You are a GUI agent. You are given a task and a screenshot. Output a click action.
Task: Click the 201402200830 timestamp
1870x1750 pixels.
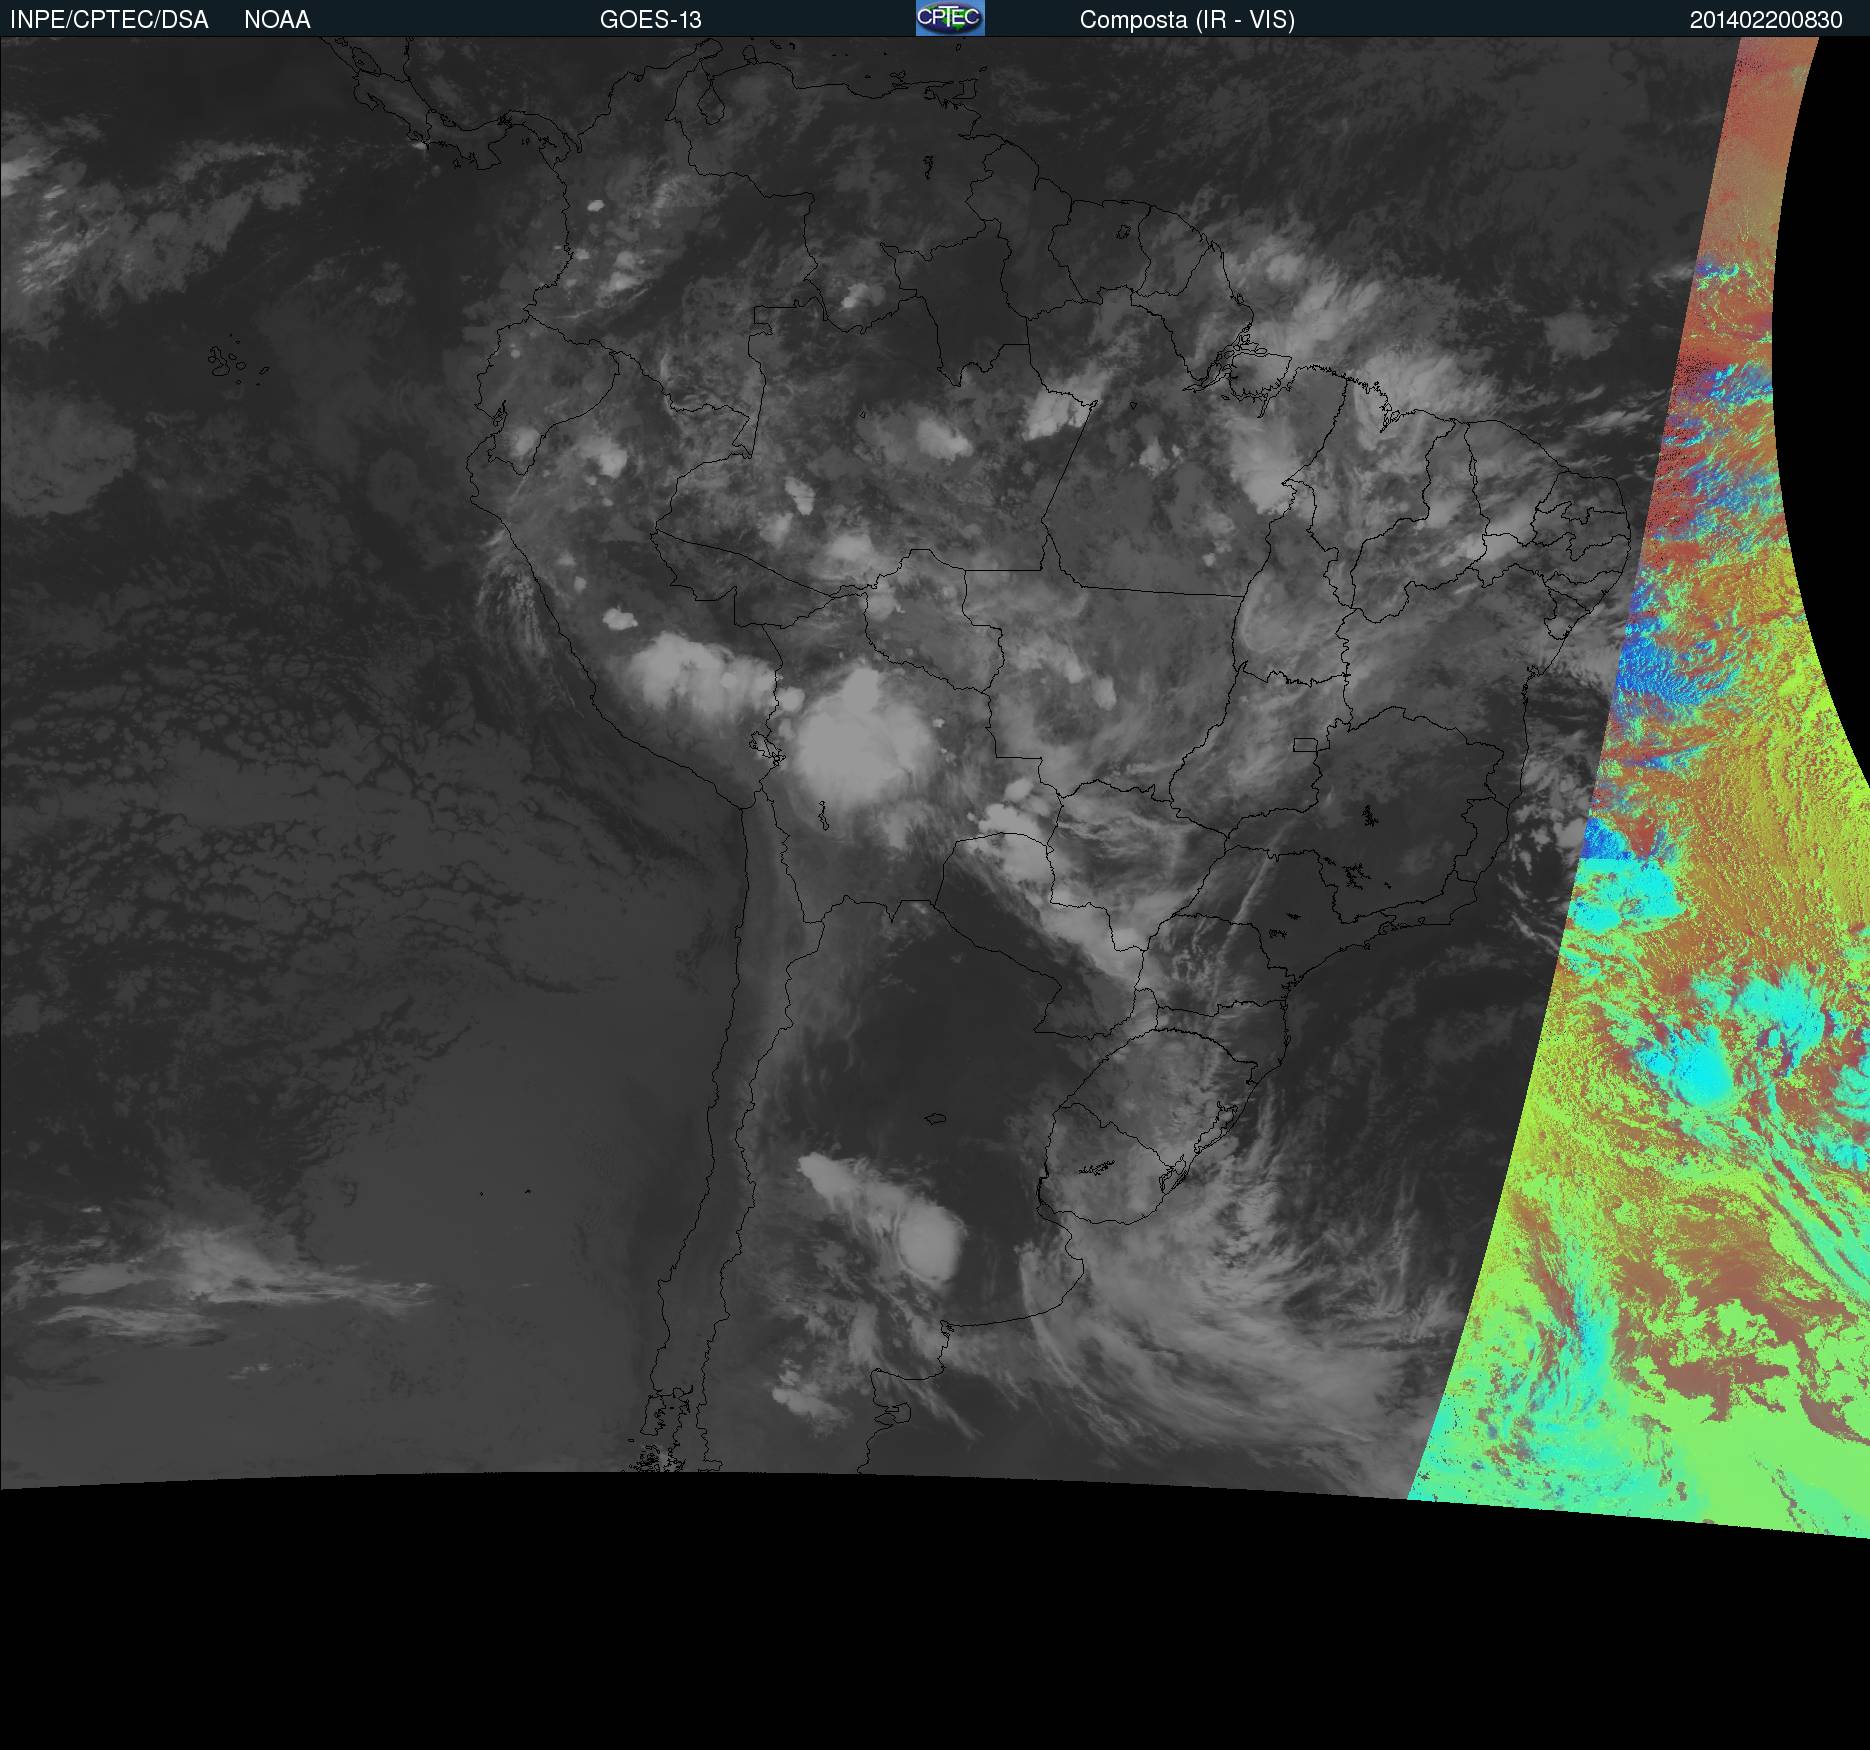[1766, 20]
